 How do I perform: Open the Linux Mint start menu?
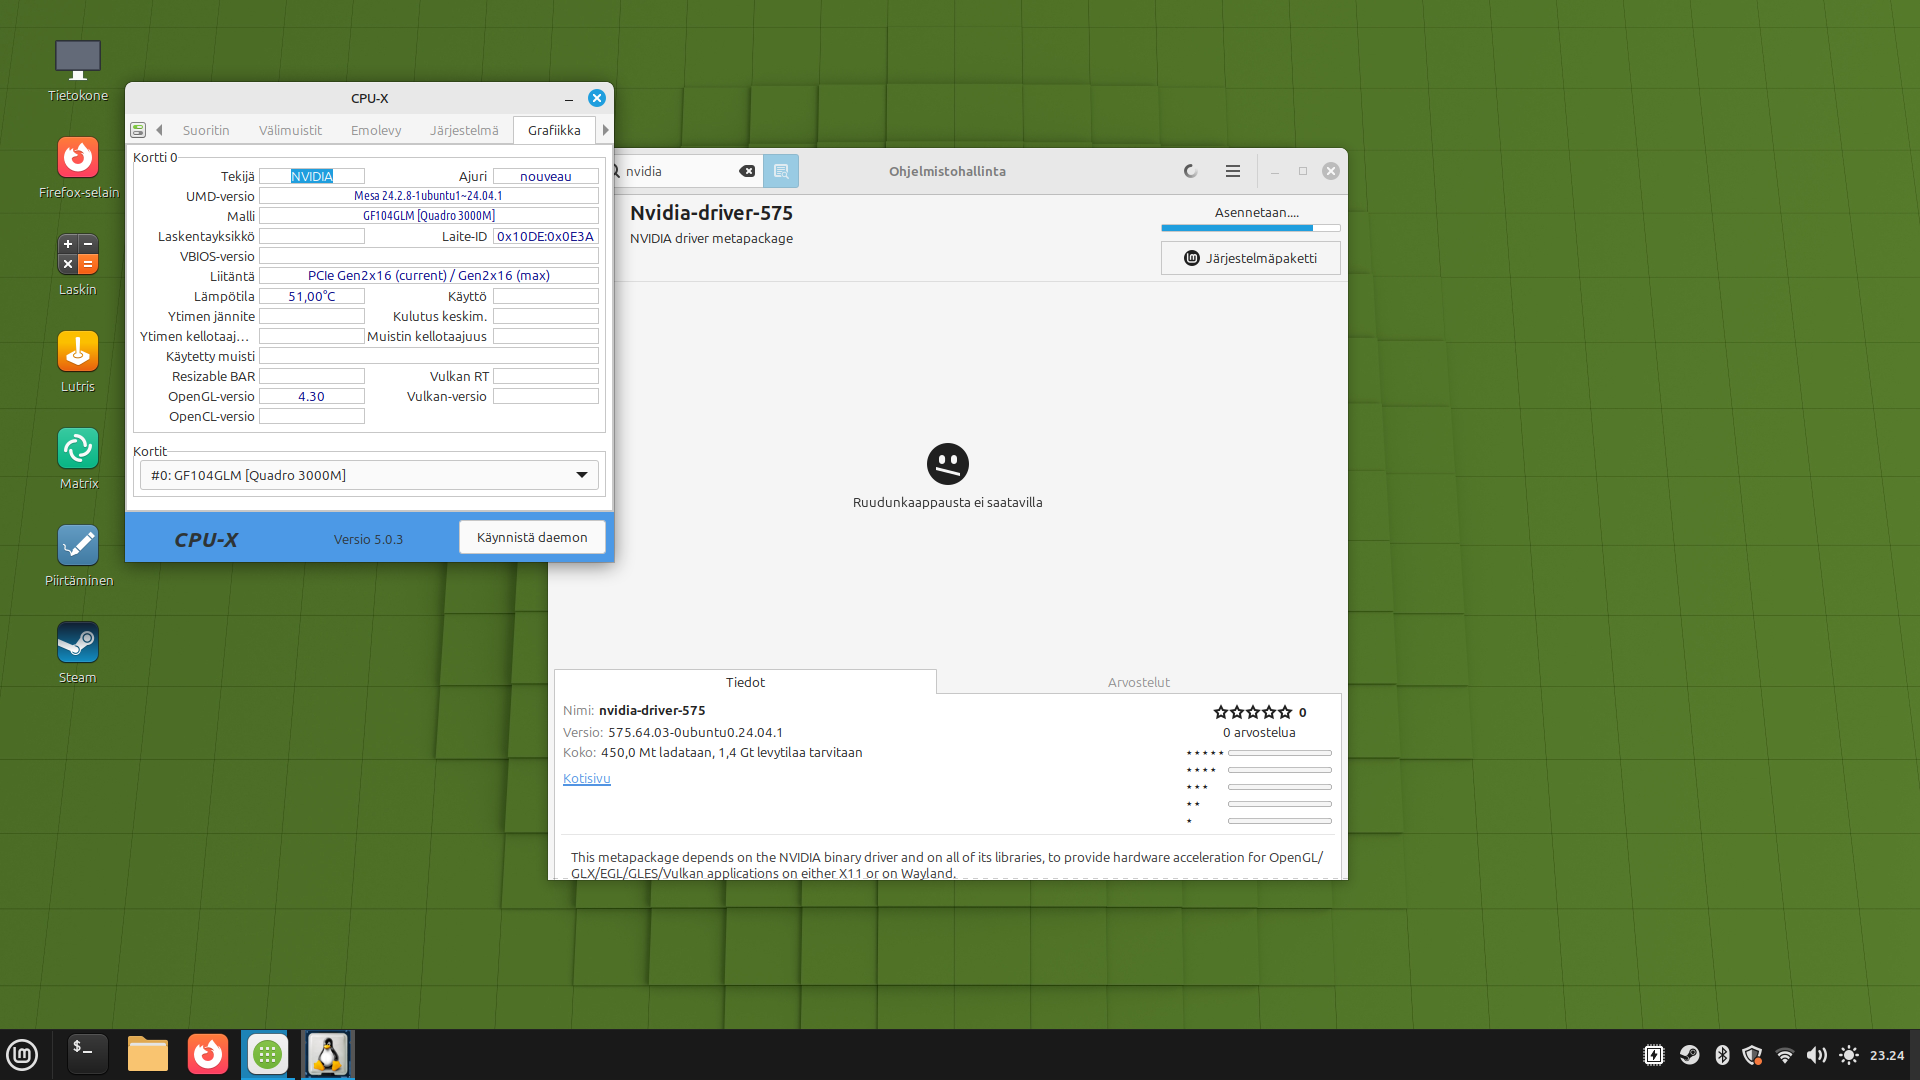pyautogui.click(x=22, y=1054)
